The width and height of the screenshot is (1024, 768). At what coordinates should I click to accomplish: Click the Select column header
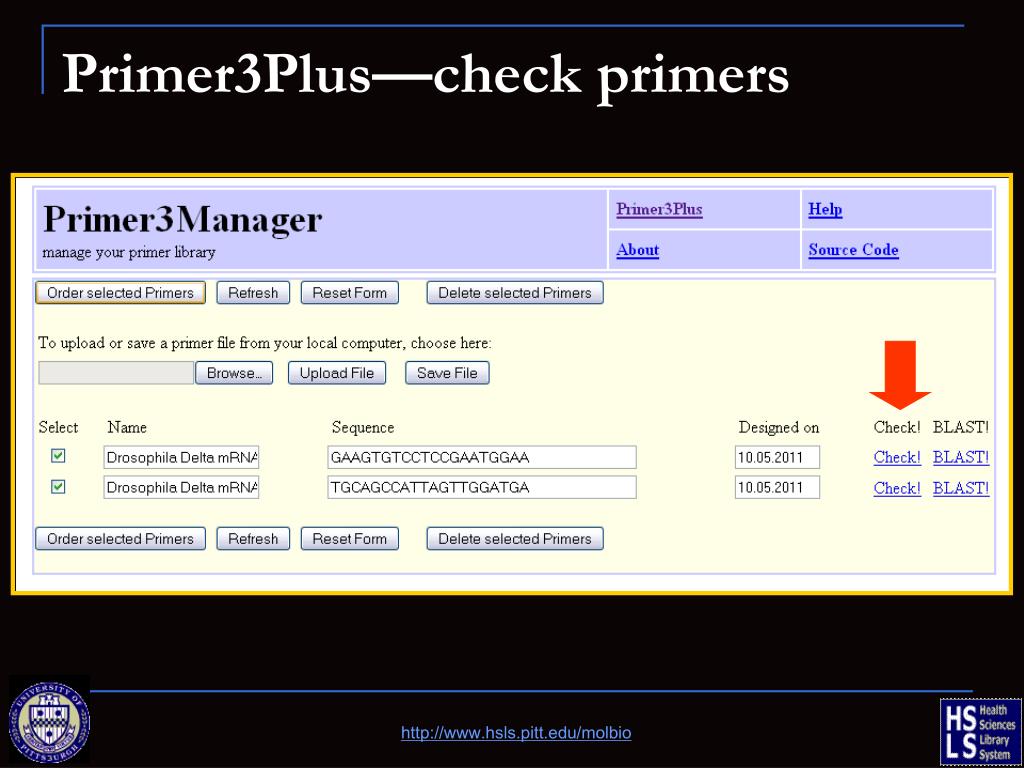tap(58, 428)
